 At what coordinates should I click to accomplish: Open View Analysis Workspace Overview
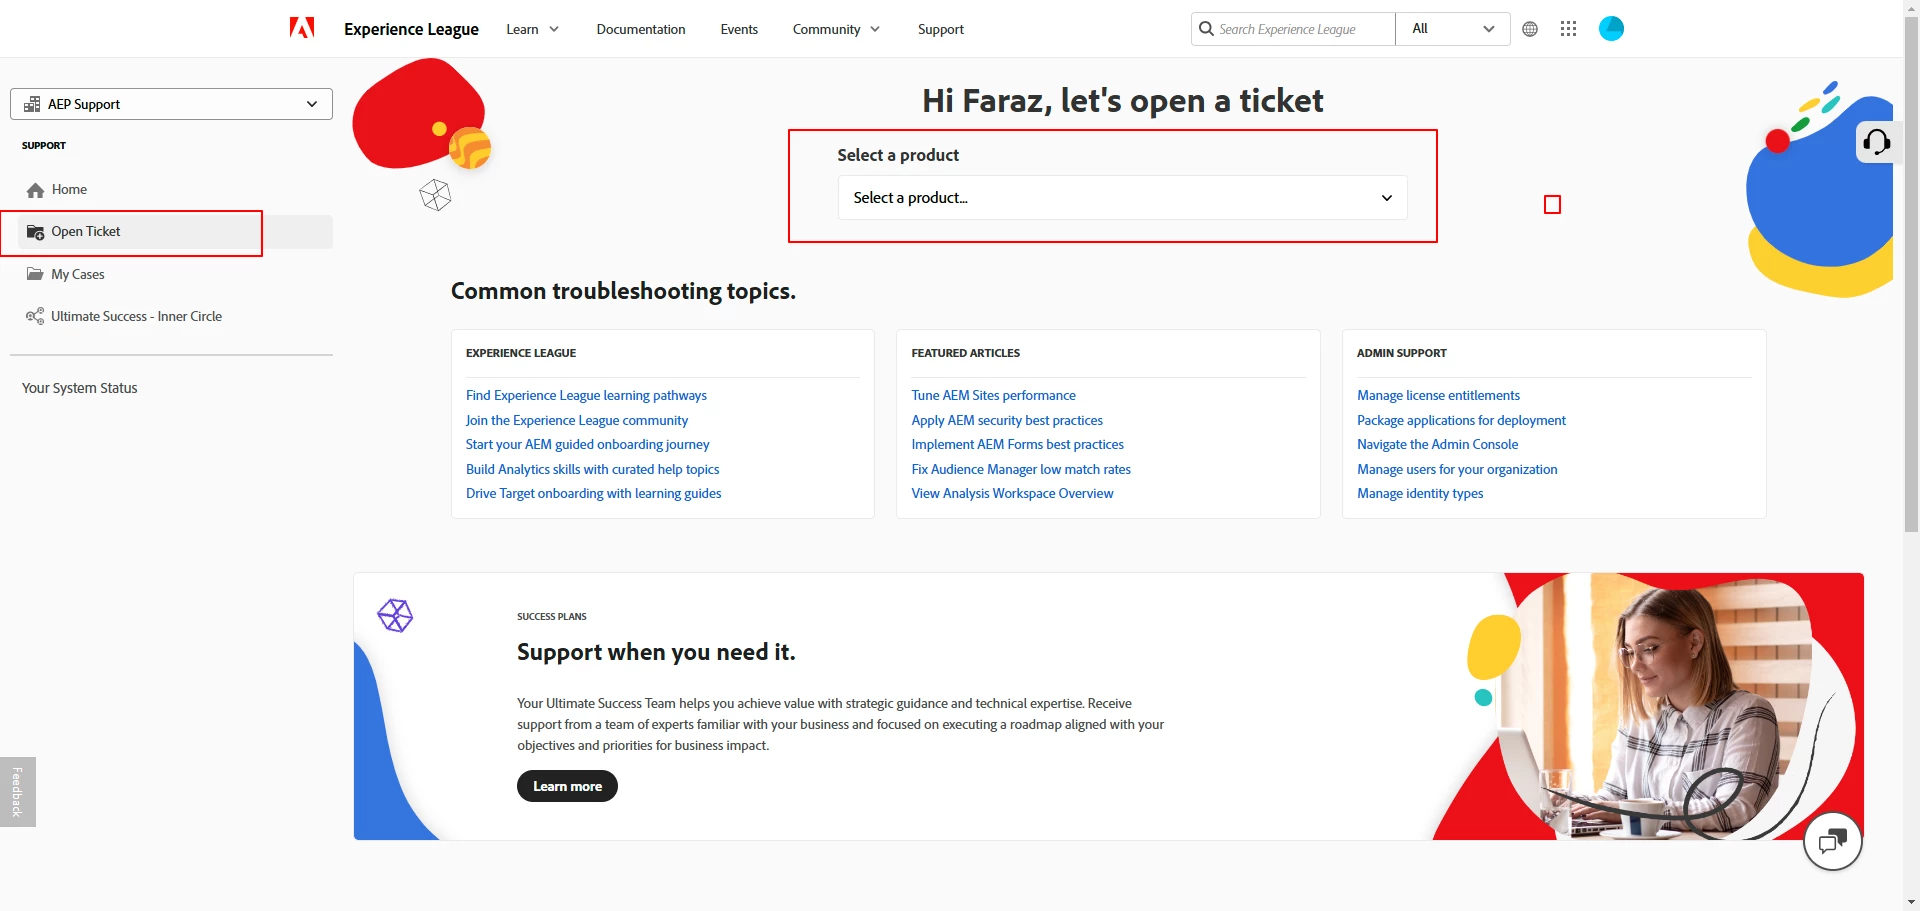tap(1012, 494)
